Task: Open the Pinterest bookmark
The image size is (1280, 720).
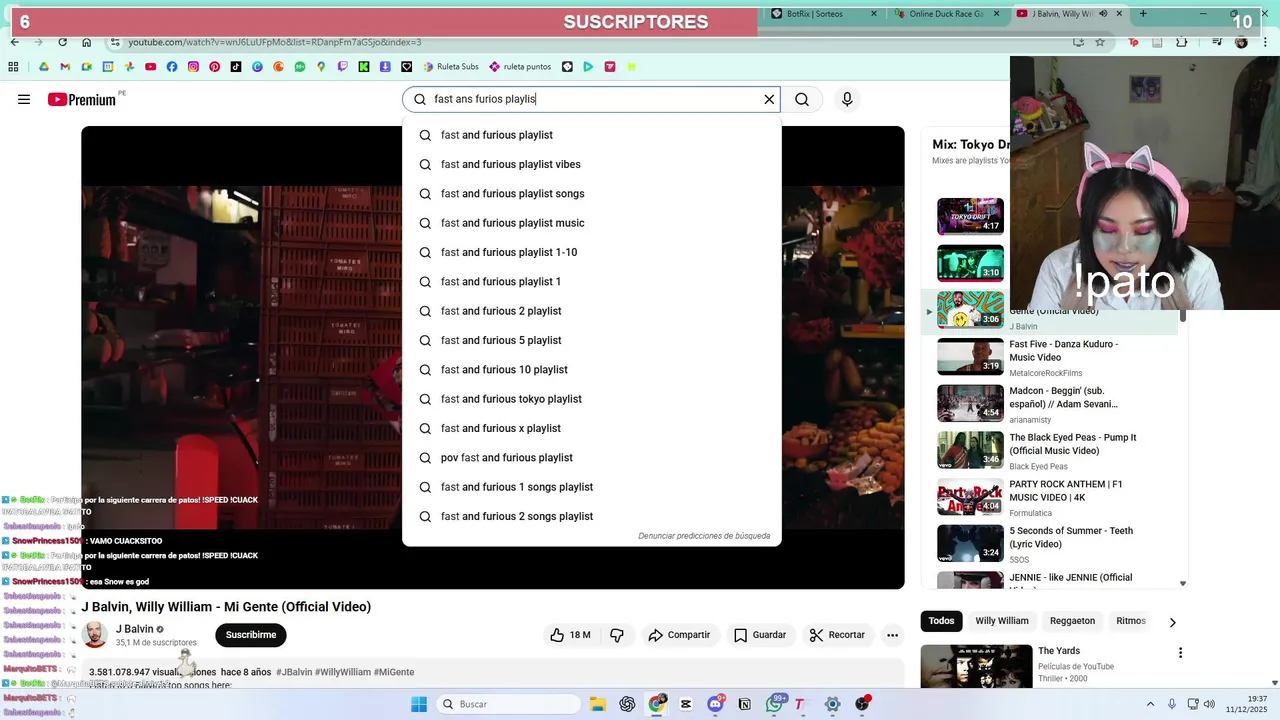Action: click(x=214, y=67)
